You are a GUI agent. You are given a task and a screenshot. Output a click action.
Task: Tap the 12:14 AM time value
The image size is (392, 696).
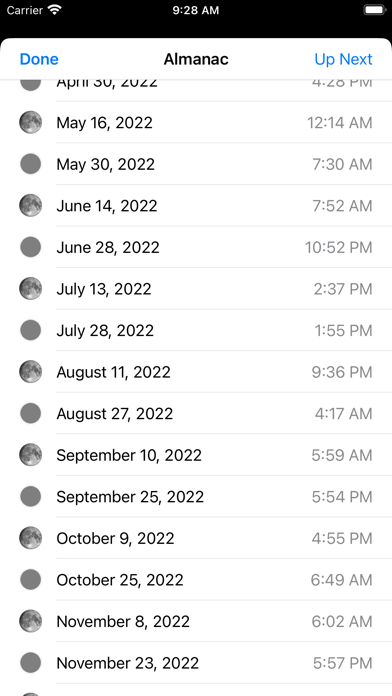coord(340,123)
